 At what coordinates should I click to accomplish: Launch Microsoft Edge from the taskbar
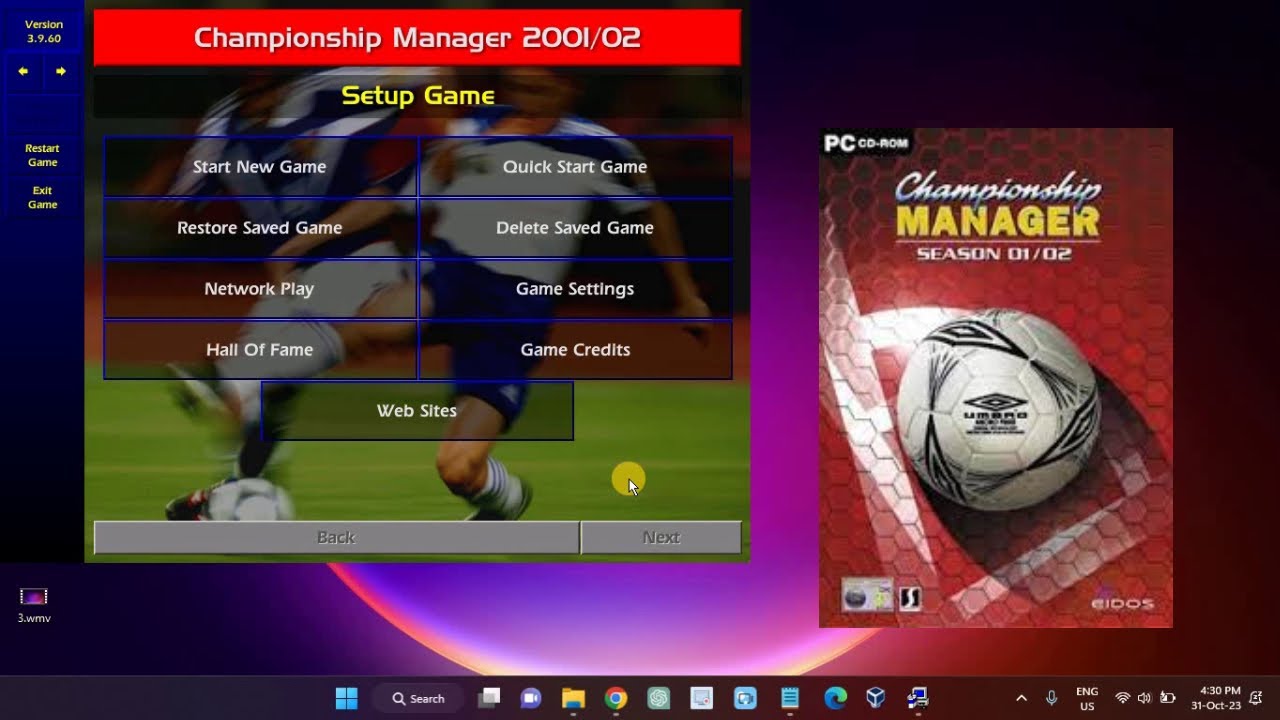834,698
